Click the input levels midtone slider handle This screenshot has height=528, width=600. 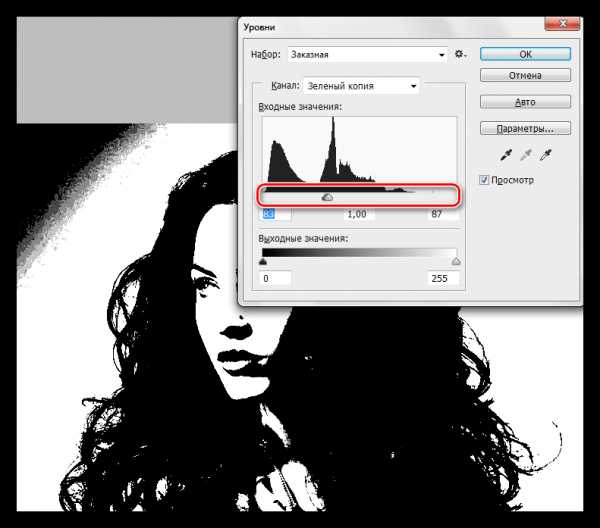[x=327, y=197]
